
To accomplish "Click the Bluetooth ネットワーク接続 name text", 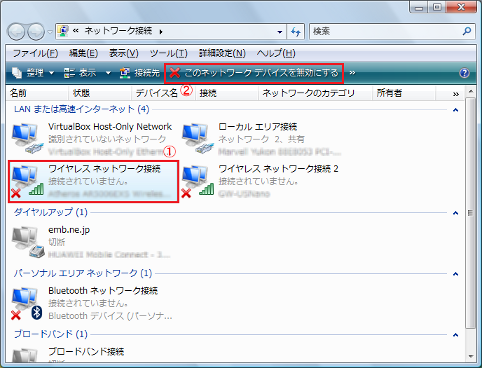I will [x=103, y=291].
